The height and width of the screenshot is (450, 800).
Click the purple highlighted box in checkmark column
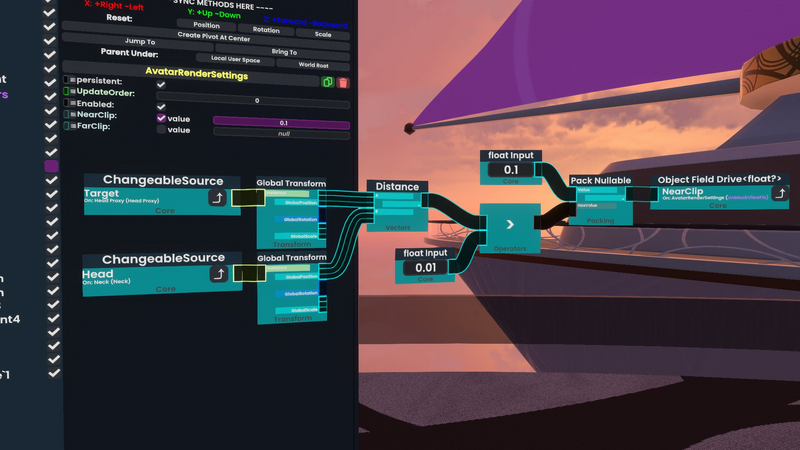click(x=51, y=166)
